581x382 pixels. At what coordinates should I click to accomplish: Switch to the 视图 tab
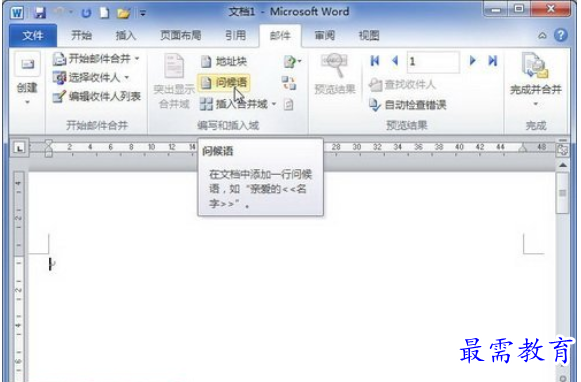coord(369,36)
